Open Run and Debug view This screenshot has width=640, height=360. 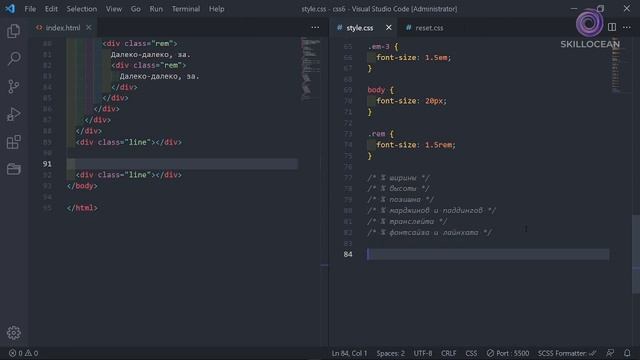pyautogui.click(x=13, y=114)
